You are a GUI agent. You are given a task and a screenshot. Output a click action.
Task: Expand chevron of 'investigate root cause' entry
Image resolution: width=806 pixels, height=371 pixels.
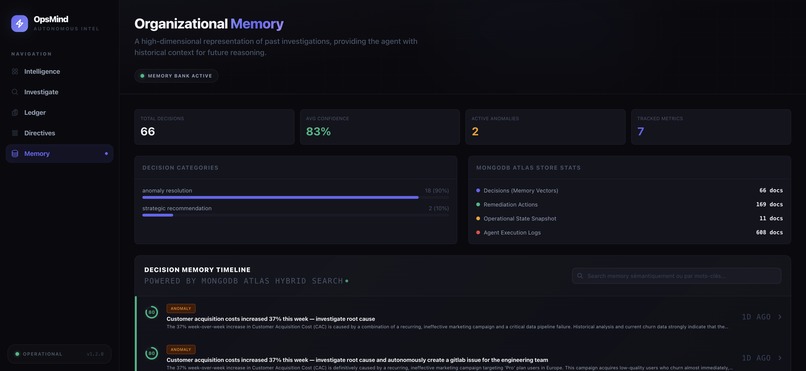tap(780, 317)
